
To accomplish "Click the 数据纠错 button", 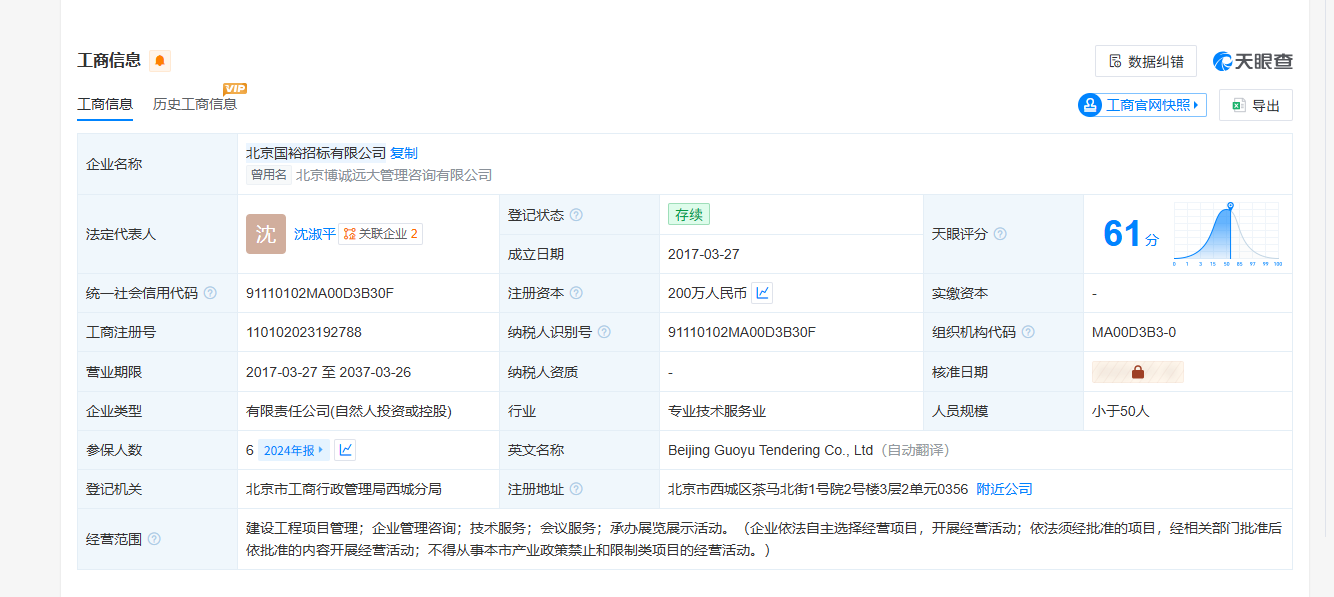I will coord(1145,61).
